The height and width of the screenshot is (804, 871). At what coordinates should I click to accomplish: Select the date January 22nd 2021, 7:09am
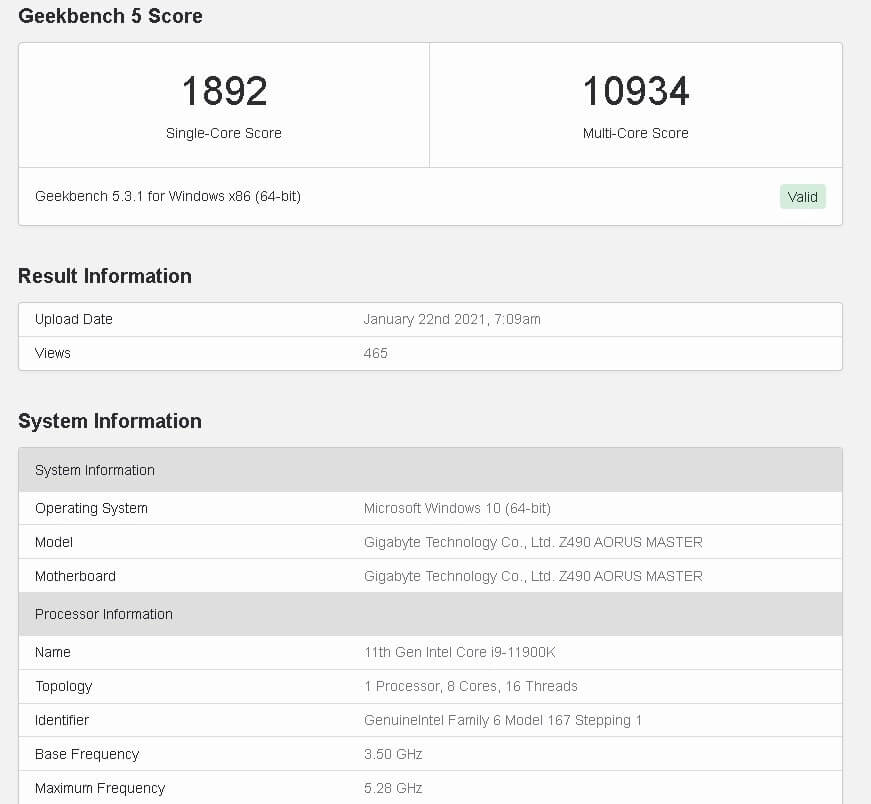pos(452,319)
